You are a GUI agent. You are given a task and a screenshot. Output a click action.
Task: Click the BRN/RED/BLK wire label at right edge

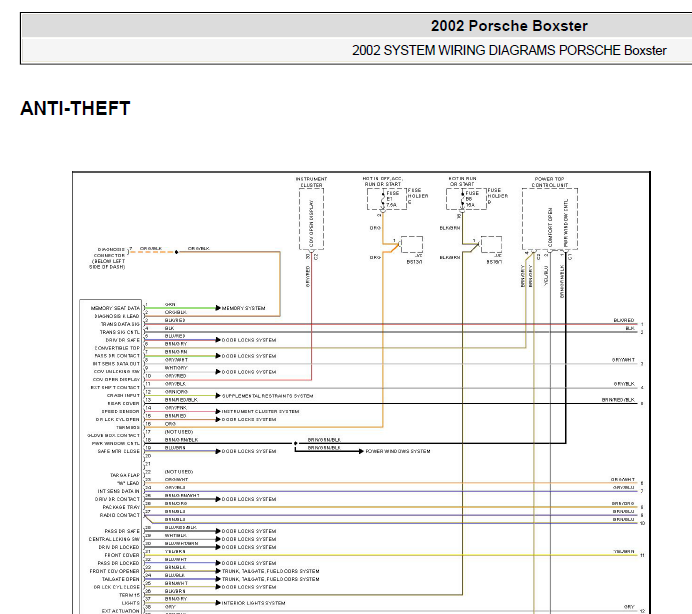(618, 400)
